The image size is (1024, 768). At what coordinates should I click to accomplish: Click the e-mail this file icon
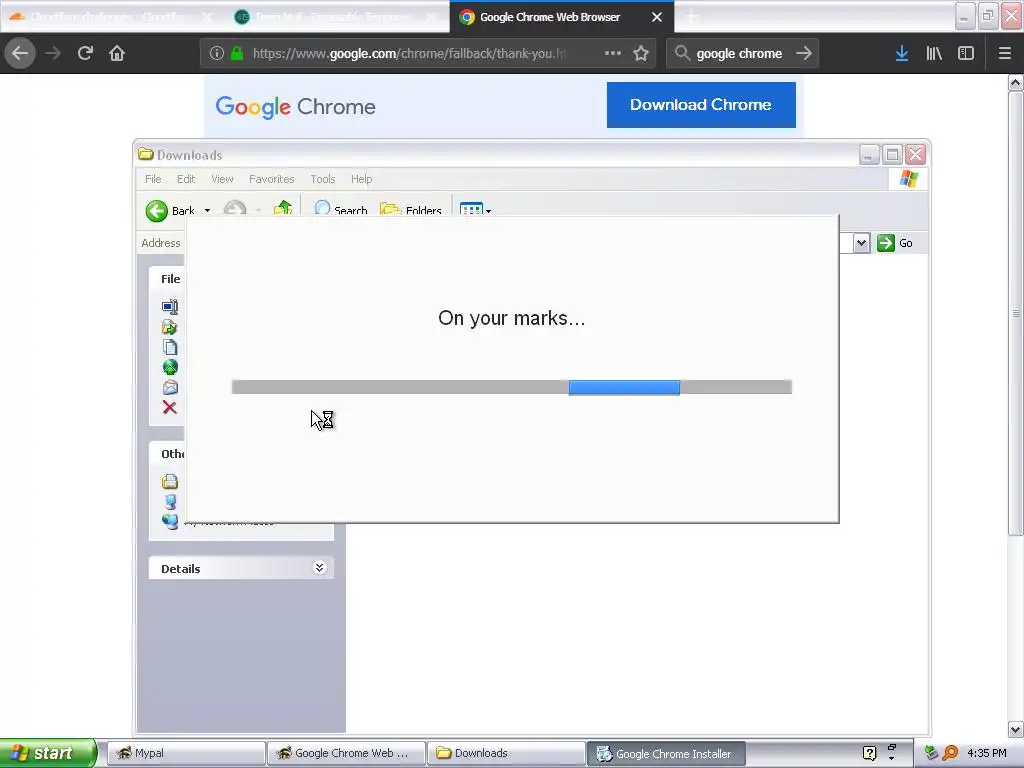[170, 387]
